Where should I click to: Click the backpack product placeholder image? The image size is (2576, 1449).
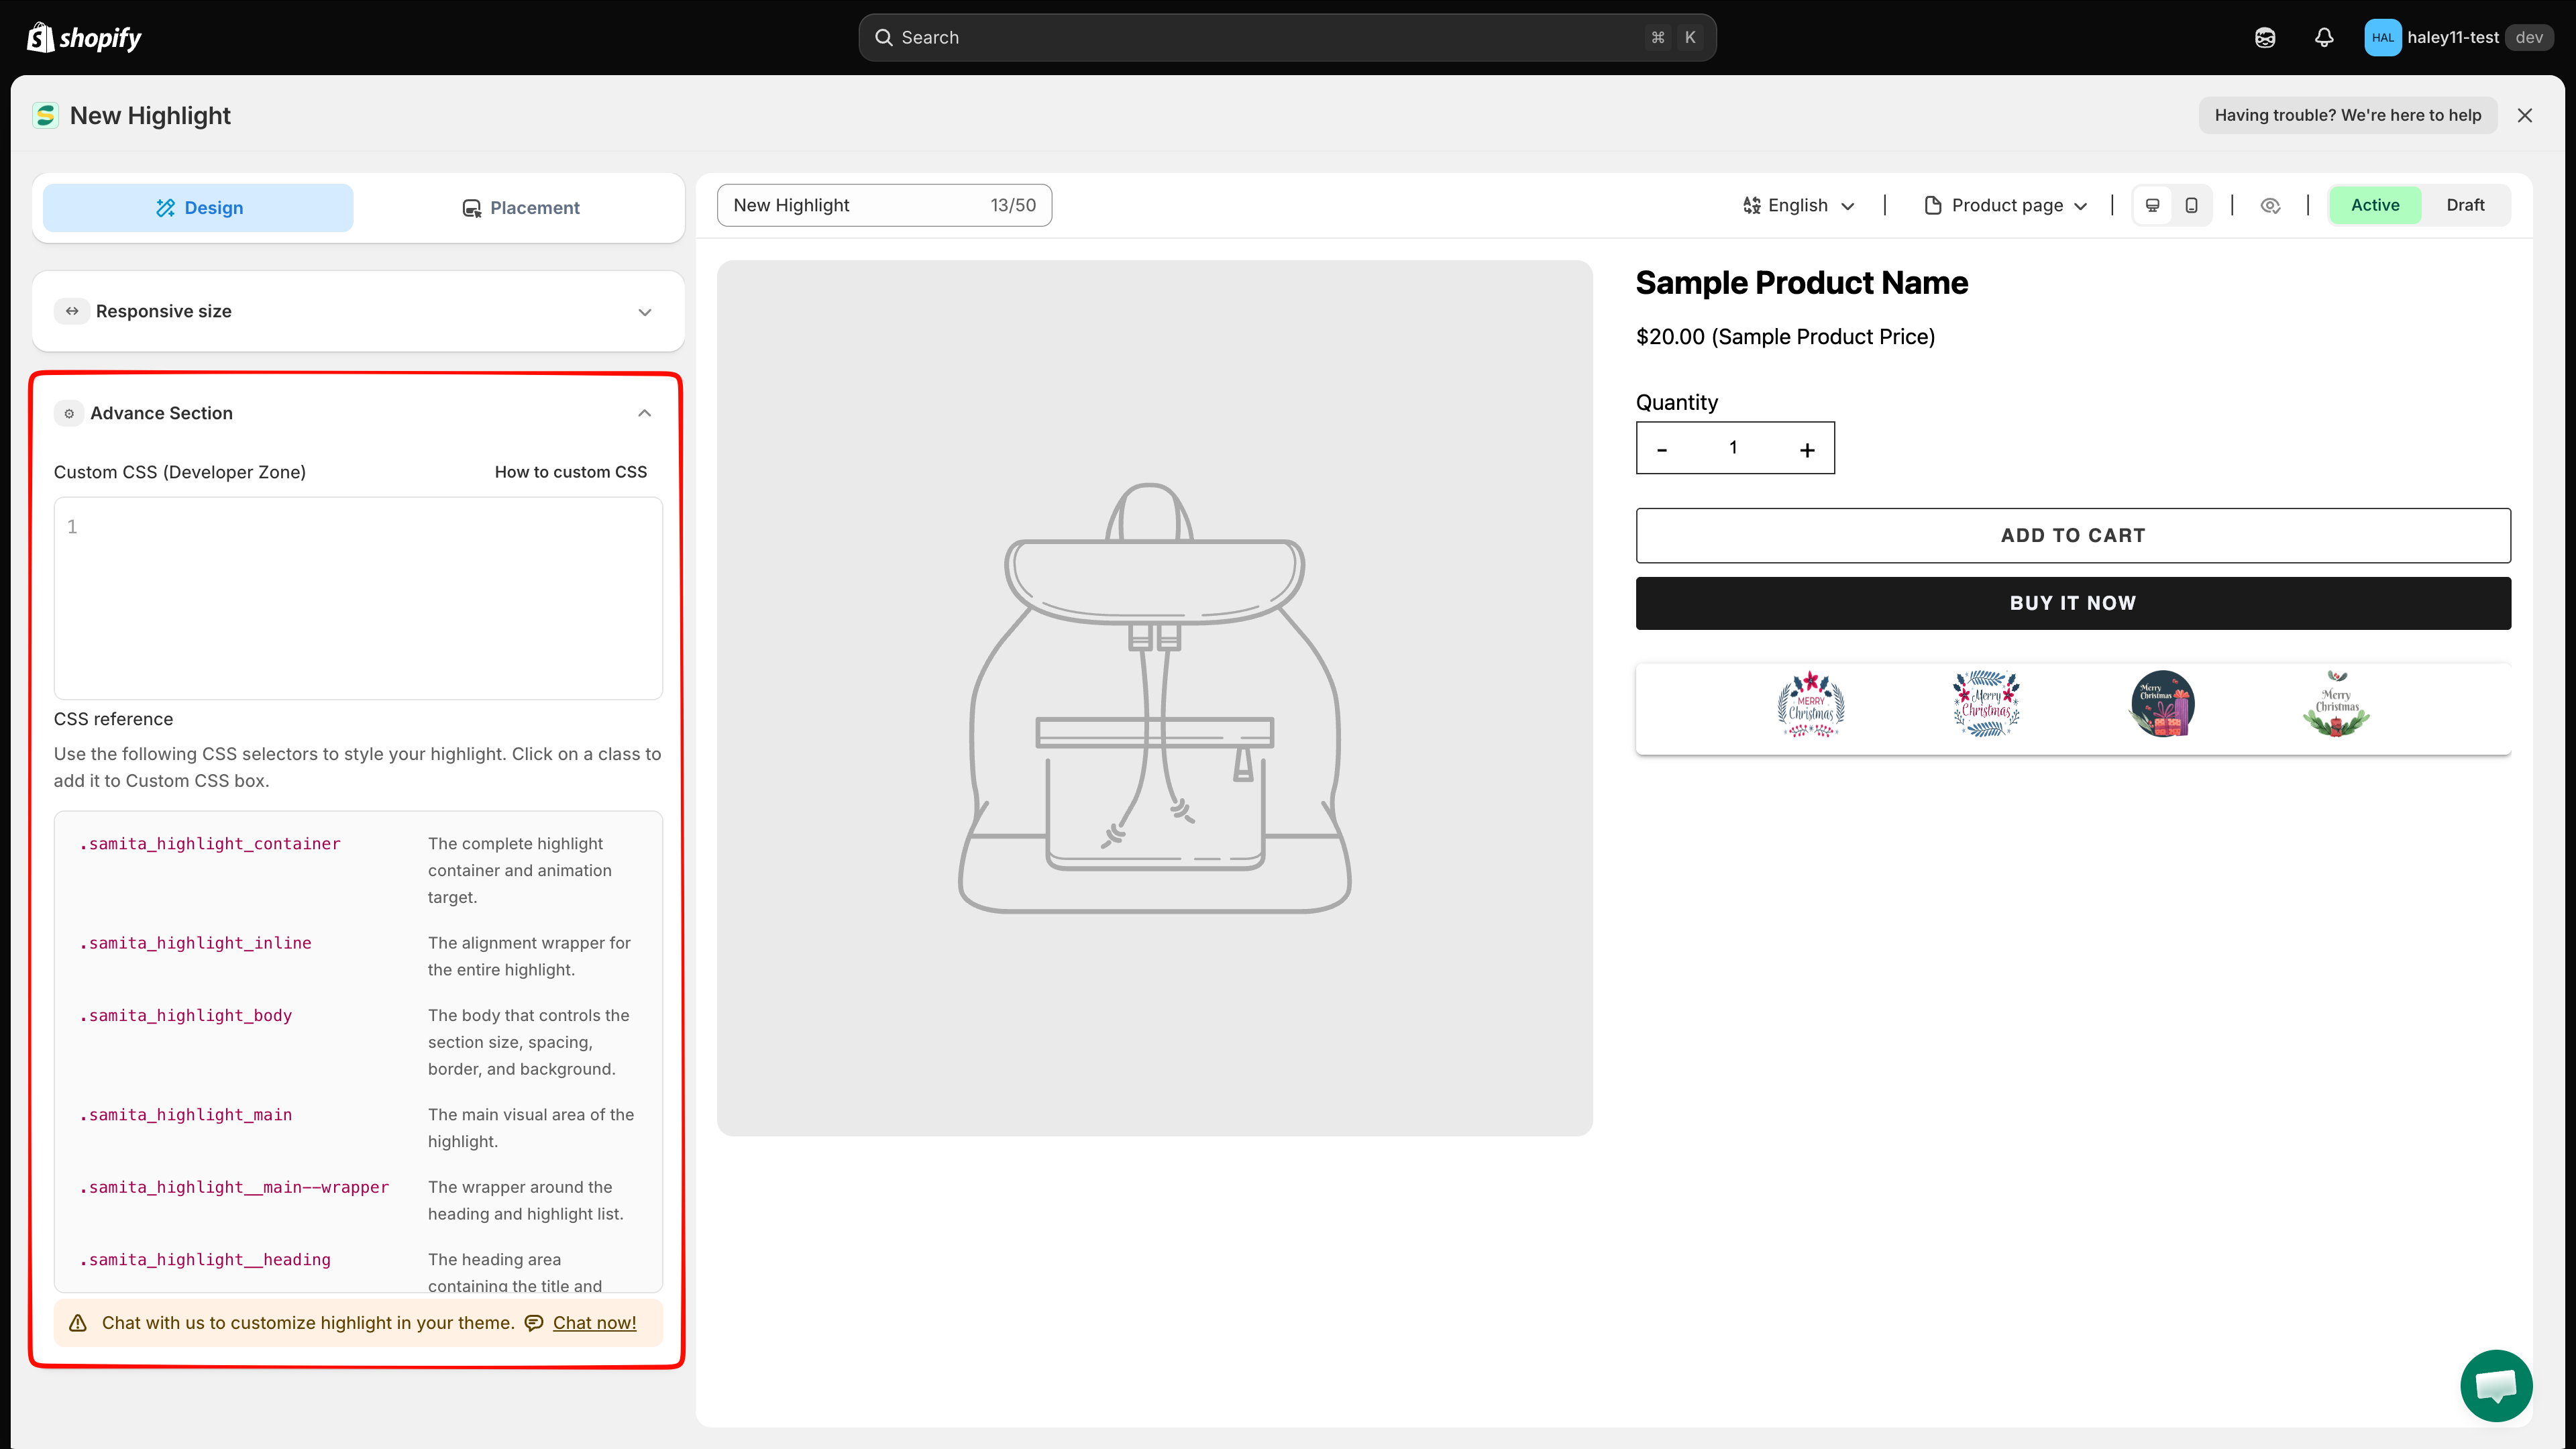1155,698
